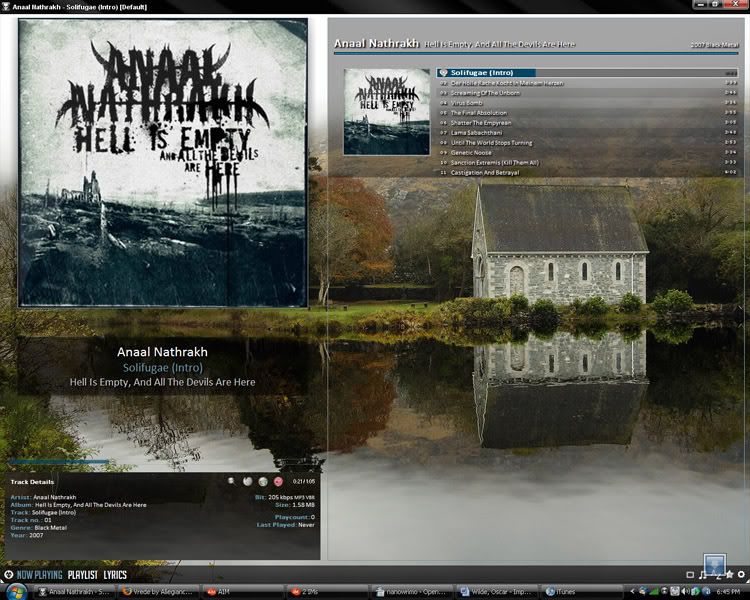Click the music note icon in the bottom-right toolbar
The height and width of the screenshot is (600, 750).
point(703,574)
